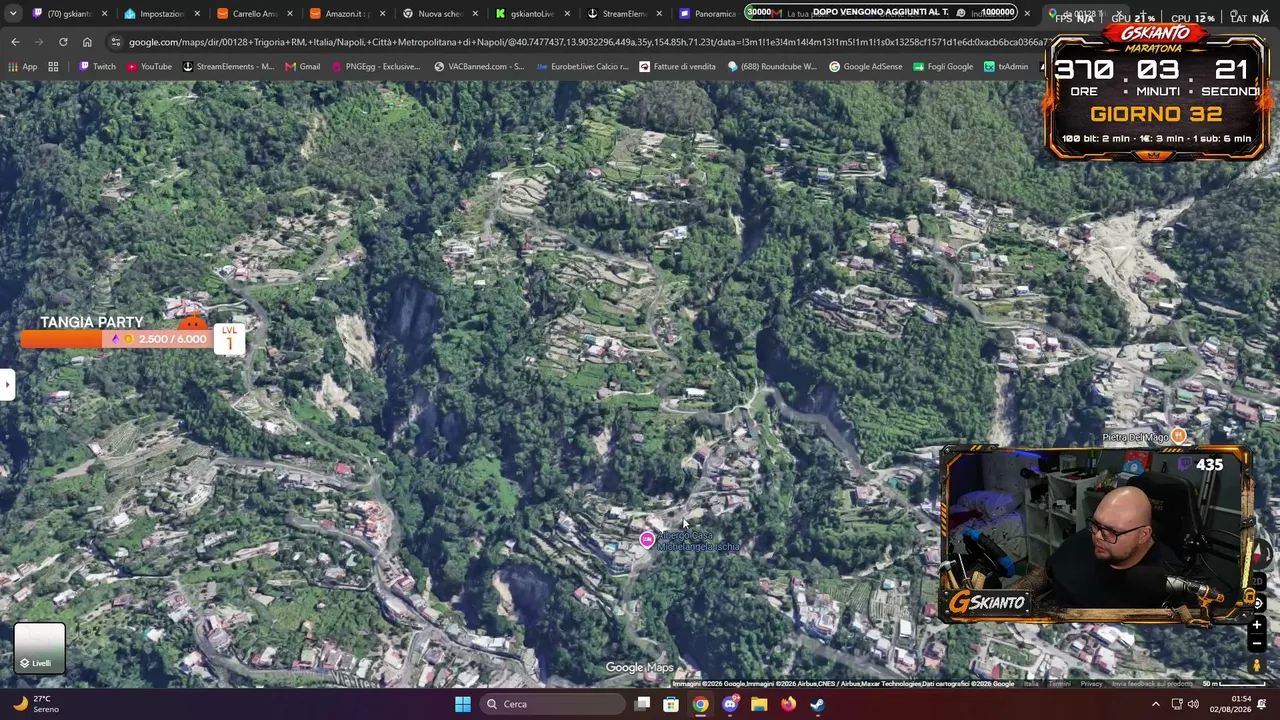
Task: Open the browser home page
Action: pyautogui.click(x=87, y=42)
